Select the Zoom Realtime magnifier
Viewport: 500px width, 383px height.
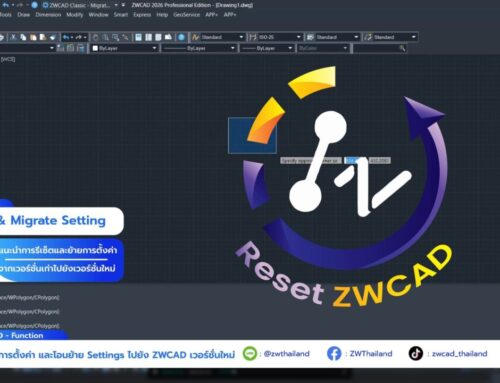(105, 37)
